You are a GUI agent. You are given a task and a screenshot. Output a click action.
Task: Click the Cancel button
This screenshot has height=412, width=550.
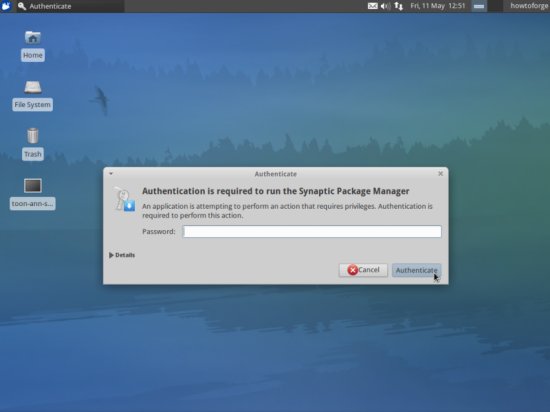tap(363, 270)
